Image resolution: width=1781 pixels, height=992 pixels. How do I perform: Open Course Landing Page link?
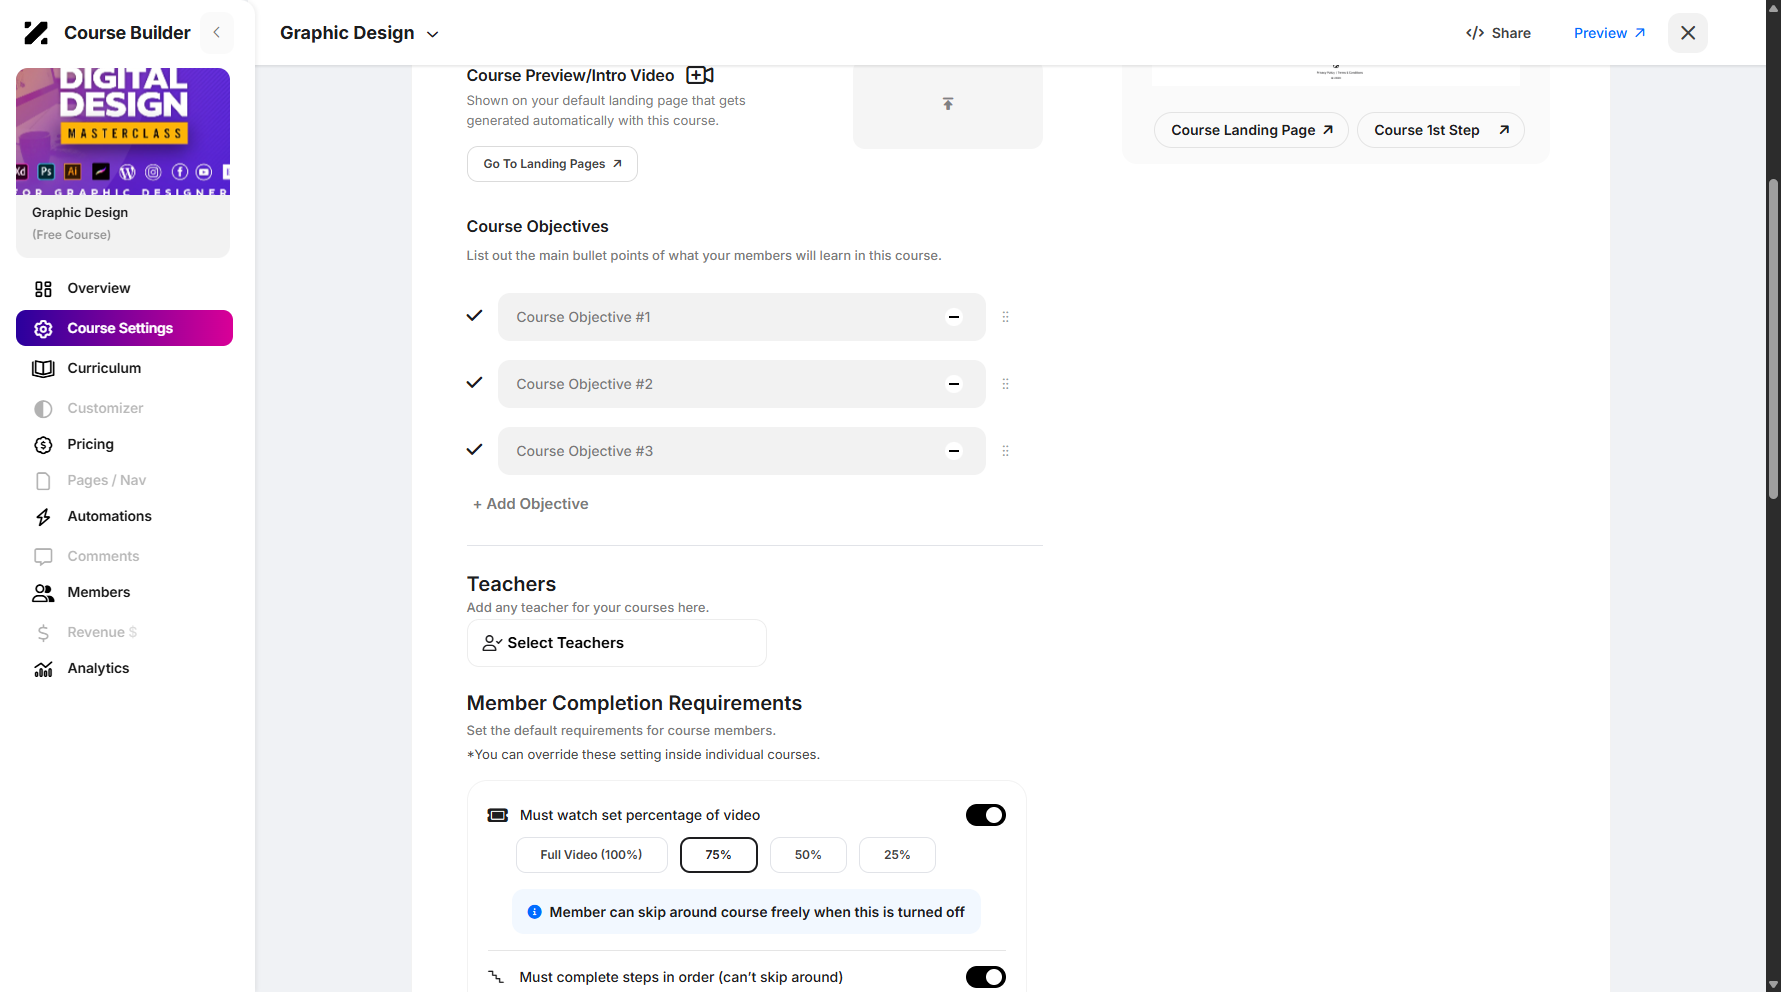click(1251, 130)
